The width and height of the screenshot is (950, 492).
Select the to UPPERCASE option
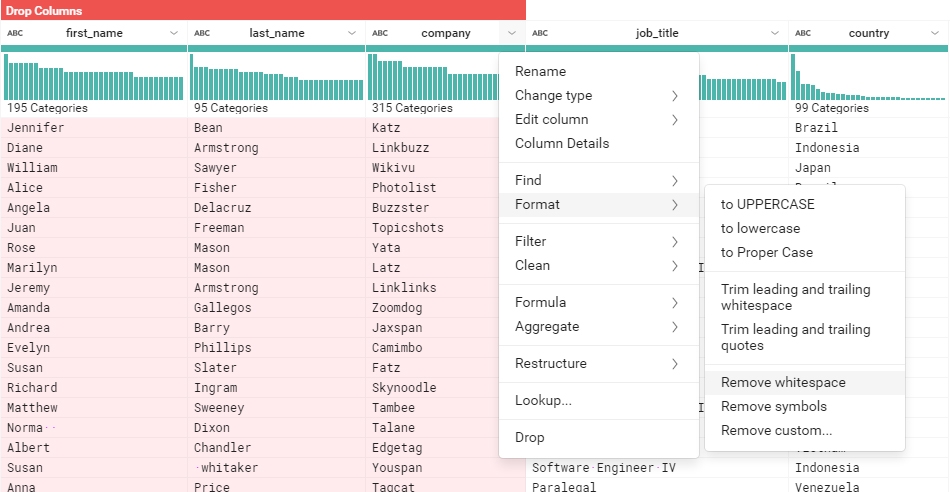point(767,204)
